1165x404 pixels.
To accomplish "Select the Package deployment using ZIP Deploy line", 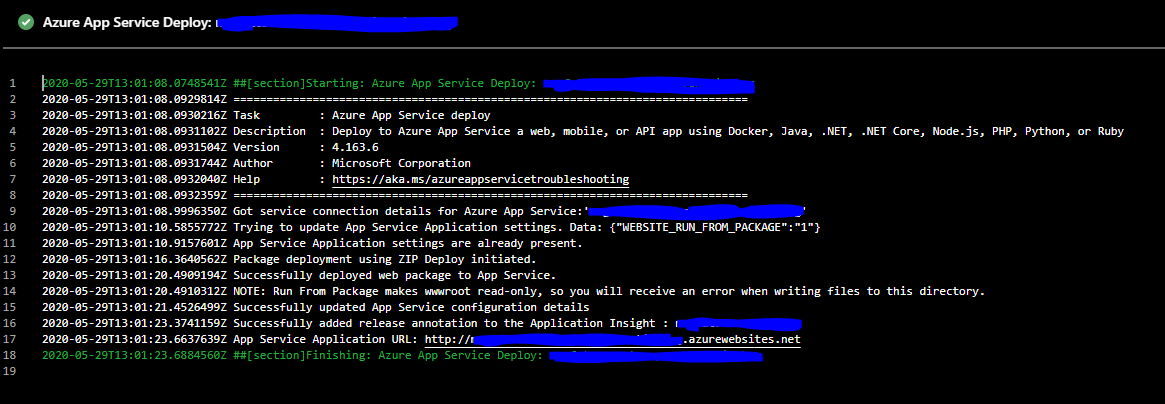I will coord(289,259).
